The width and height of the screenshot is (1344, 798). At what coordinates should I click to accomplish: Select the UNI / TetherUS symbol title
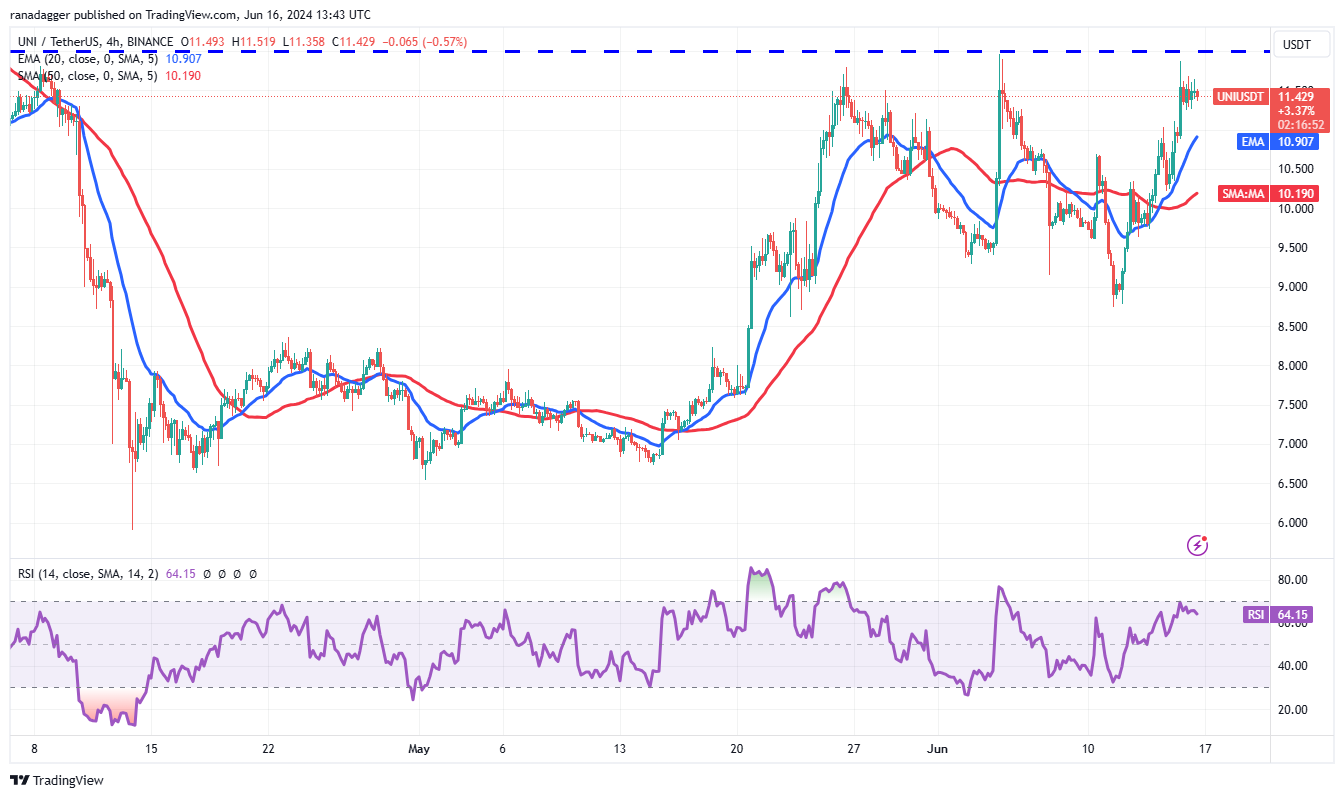[x=57, y=41]
